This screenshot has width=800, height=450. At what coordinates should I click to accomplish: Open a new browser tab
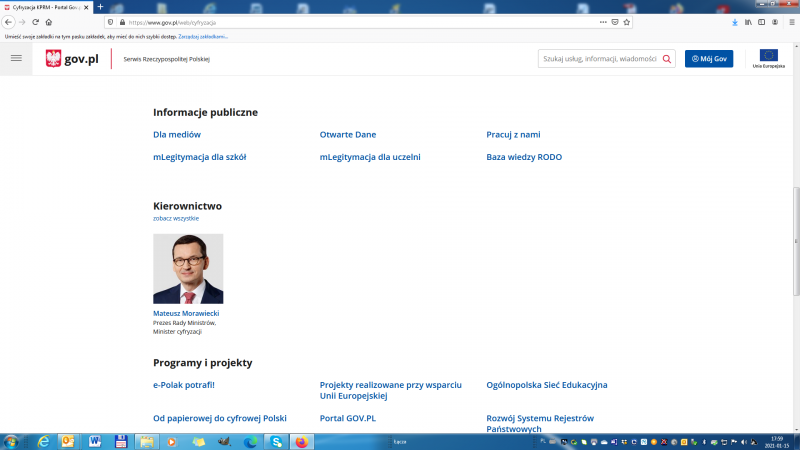[x=100, y=7]
